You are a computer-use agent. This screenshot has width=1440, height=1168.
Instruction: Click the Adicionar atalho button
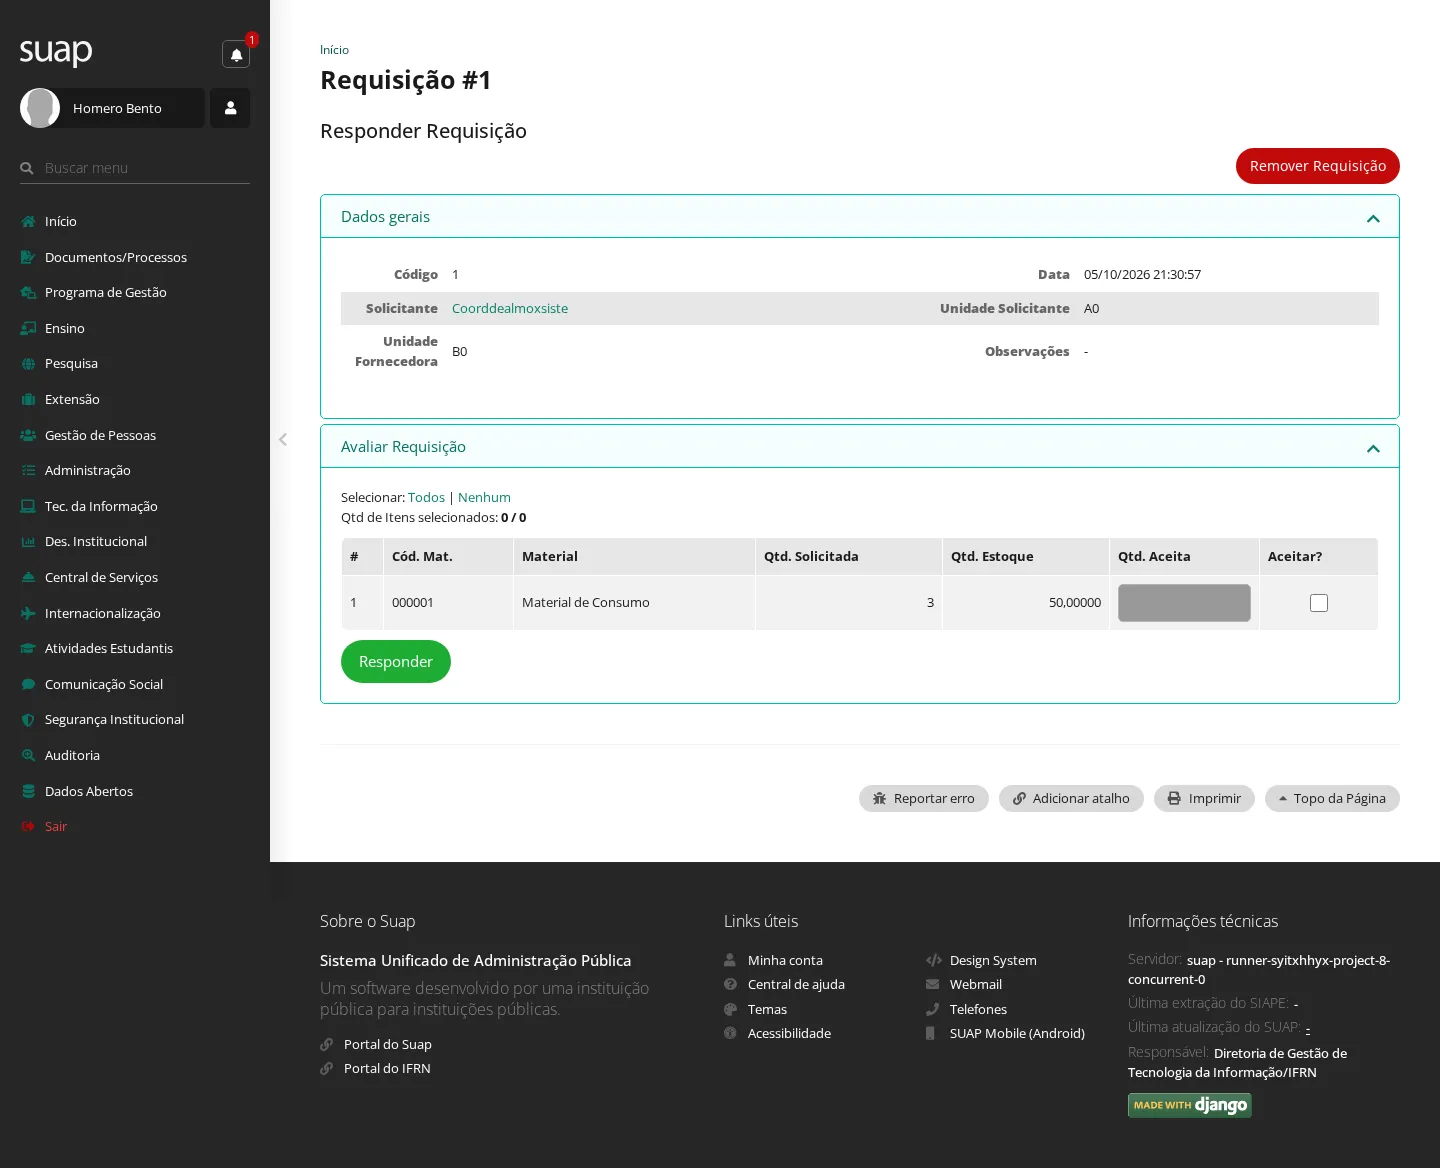1071,798
